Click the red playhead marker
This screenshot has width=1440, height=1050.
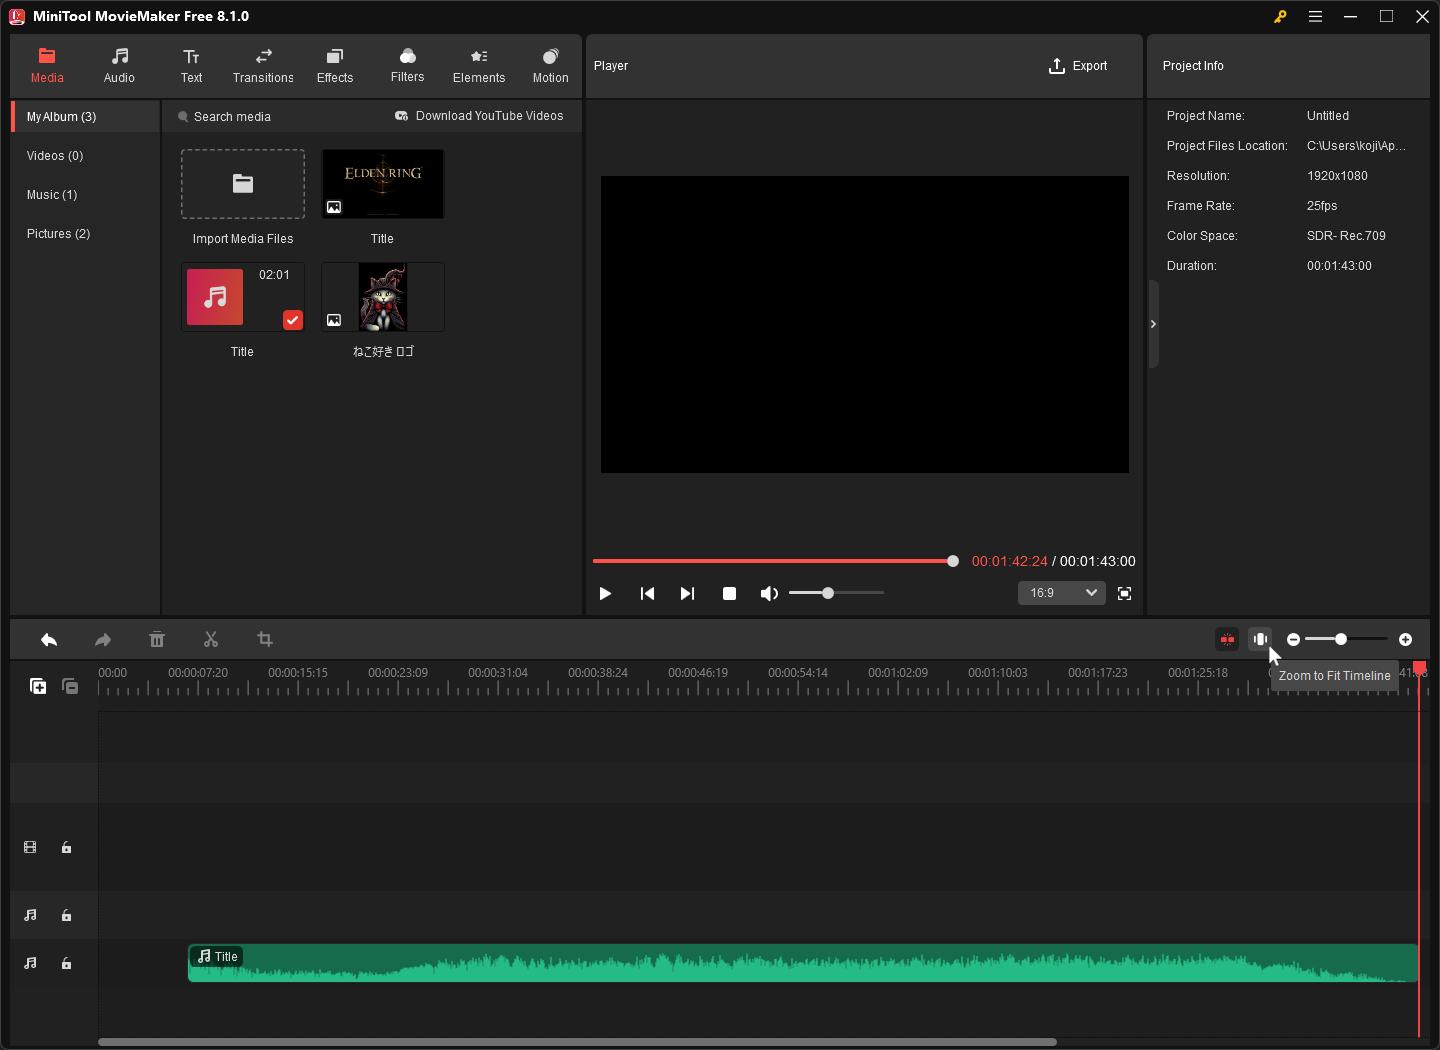1419,668
